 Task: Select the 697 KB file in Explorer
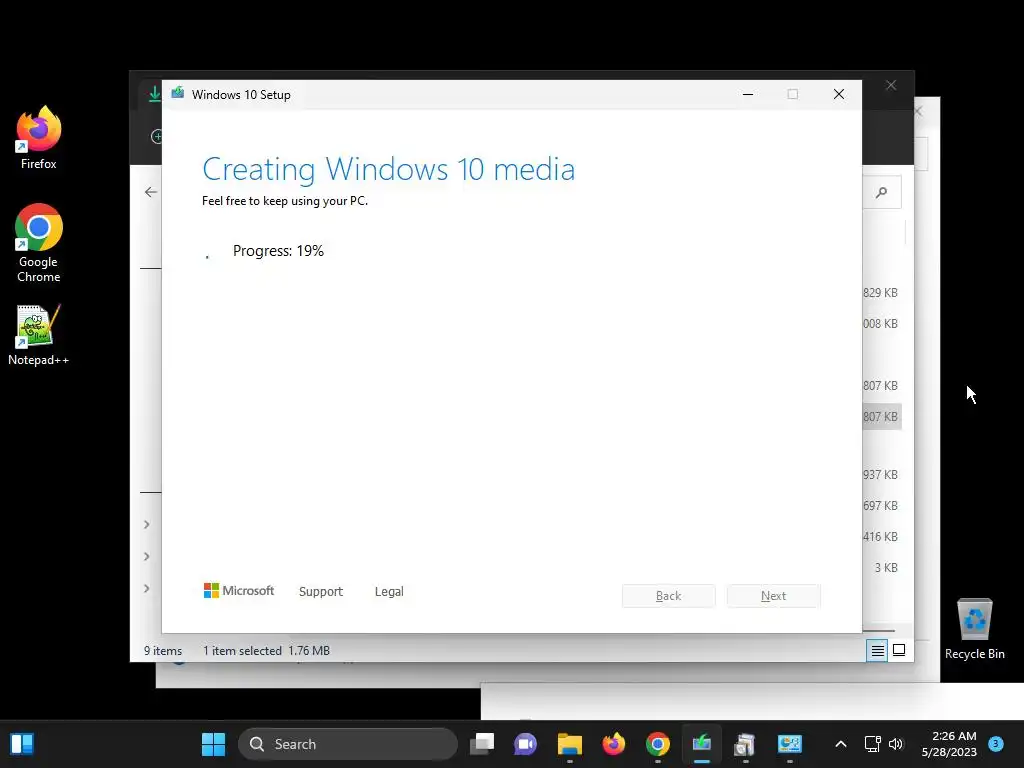click(x=880, y=505)
